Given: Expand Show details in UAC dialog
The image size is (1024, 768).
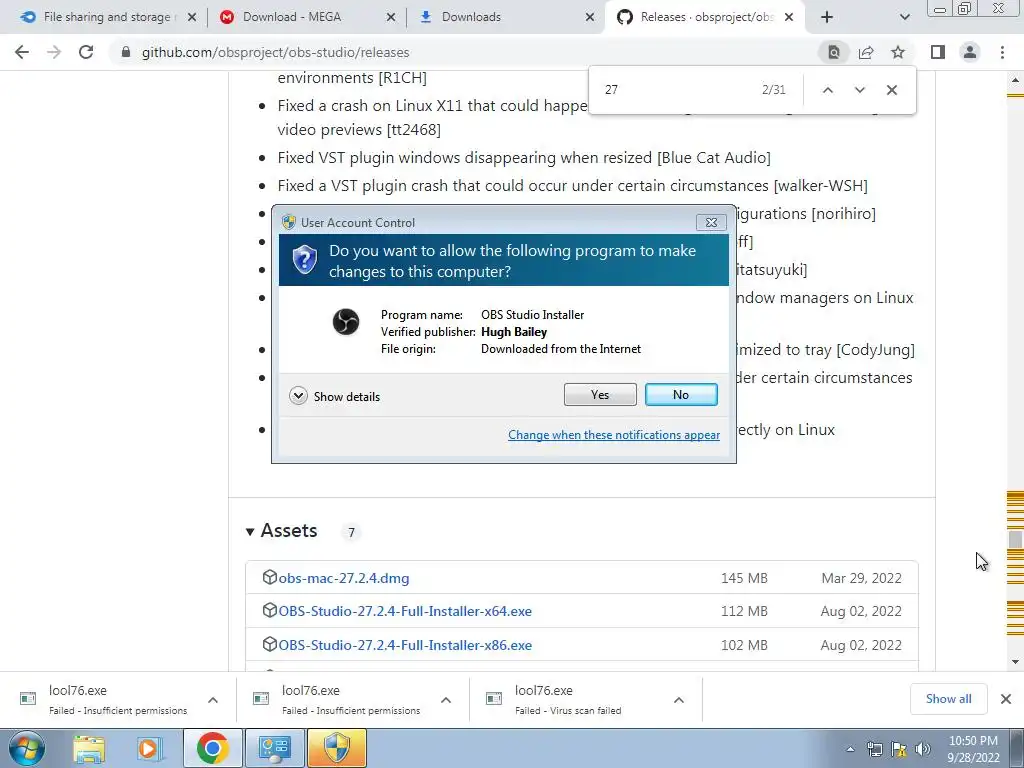Looking at the screenshot, I should (334, 396).
